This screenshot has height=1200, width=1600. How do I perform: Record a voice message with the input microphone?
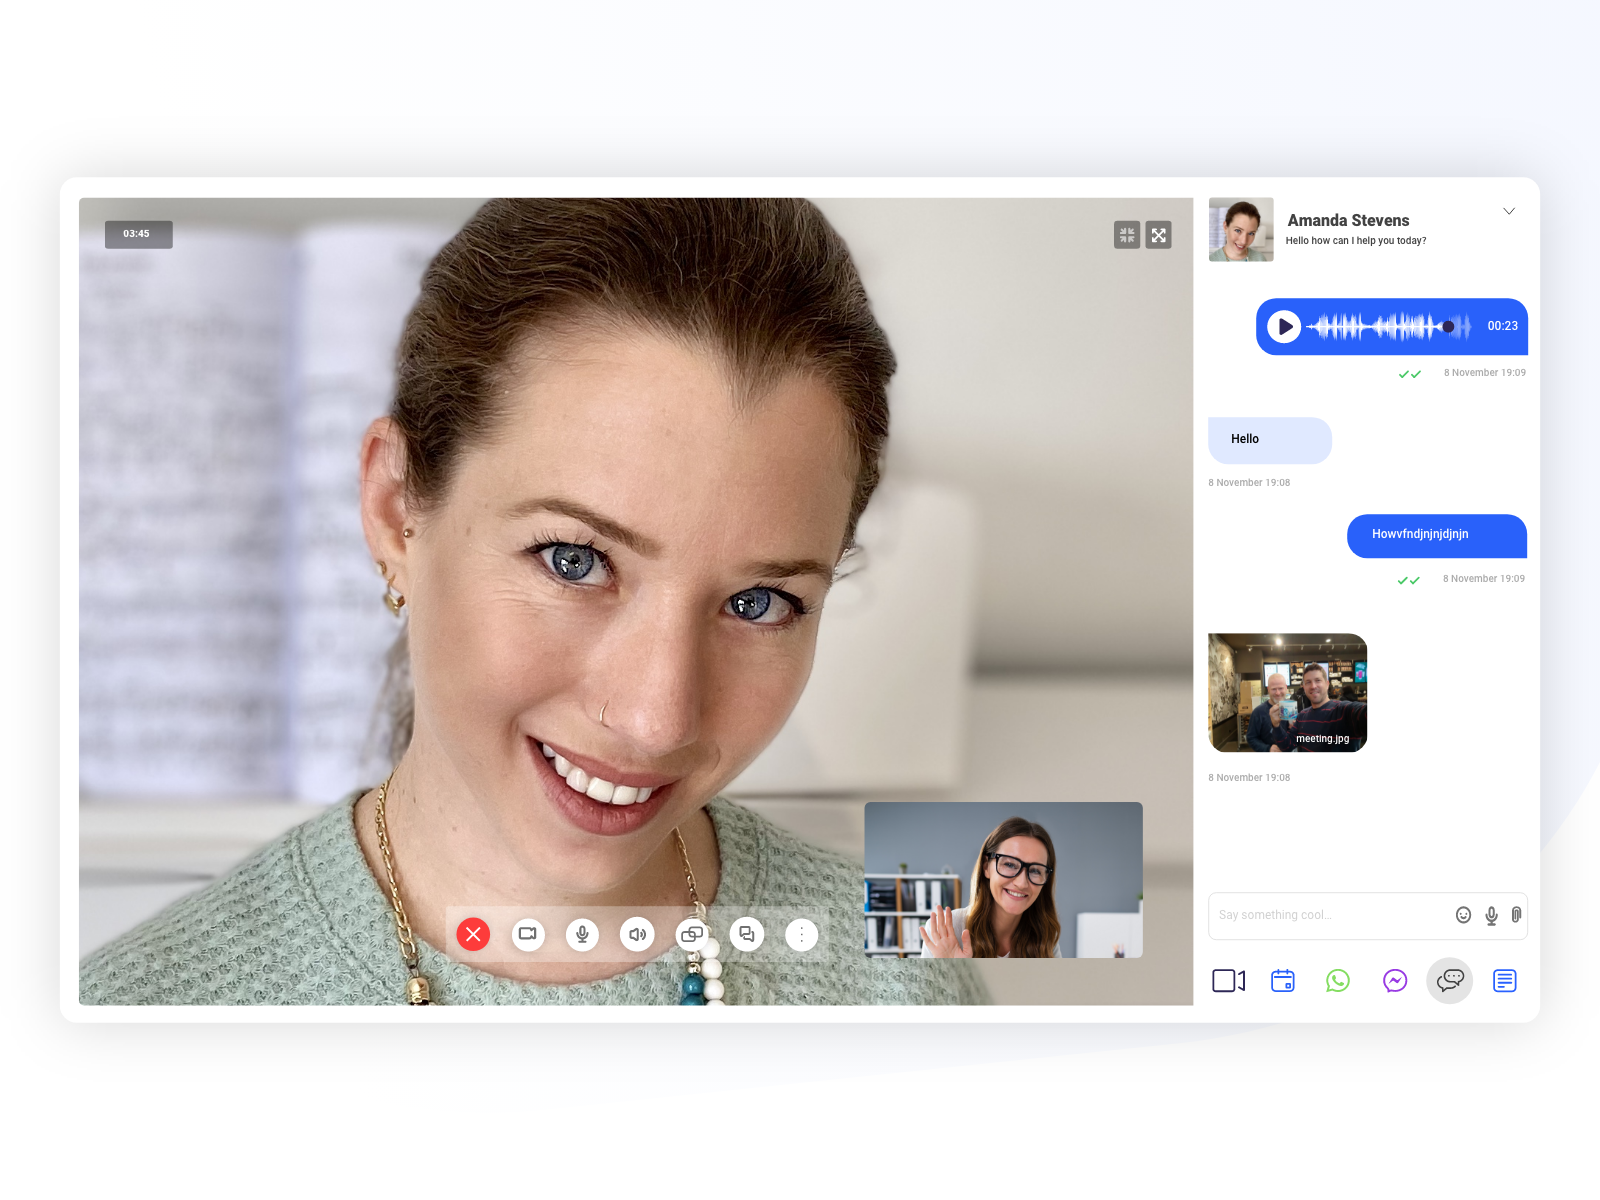[x=1491, y=915]
